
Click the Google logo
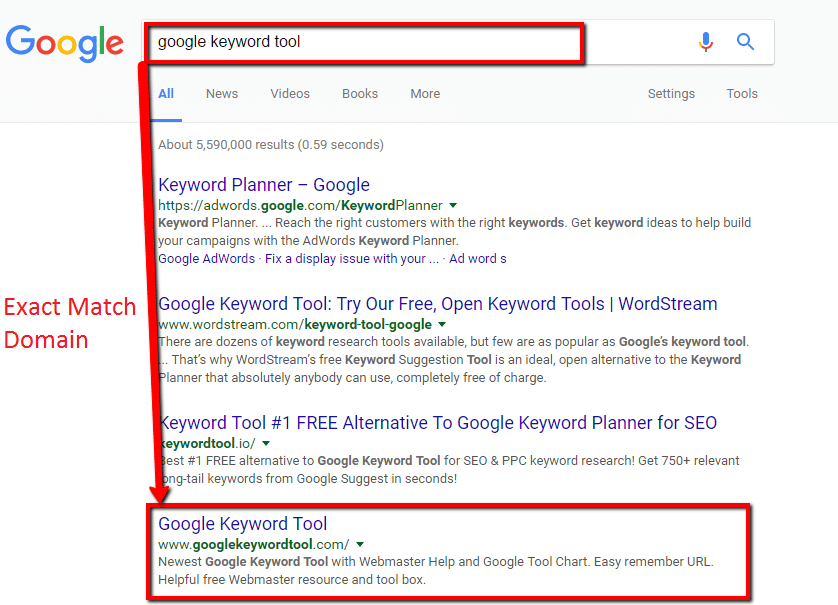(64, 44)
